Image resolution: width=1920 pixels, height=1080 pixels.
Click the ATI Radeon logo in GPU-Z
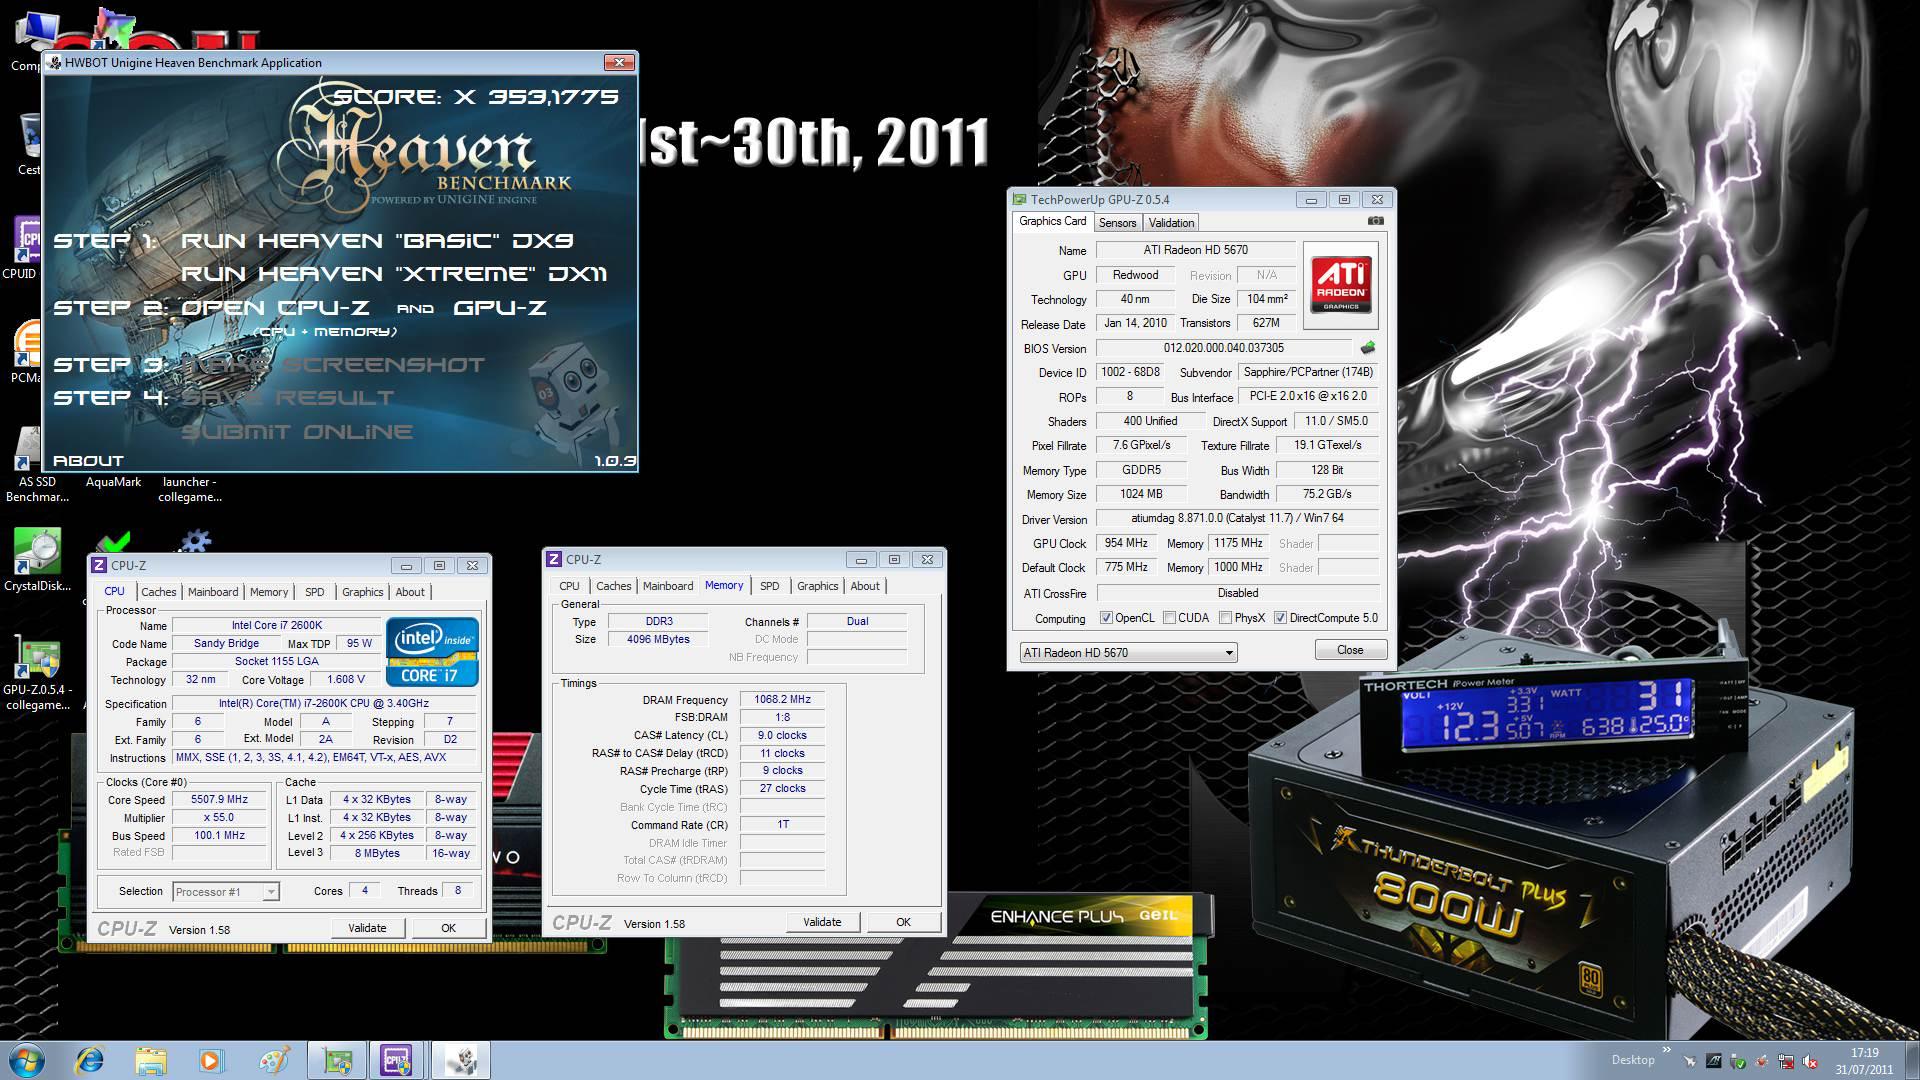1340,285
